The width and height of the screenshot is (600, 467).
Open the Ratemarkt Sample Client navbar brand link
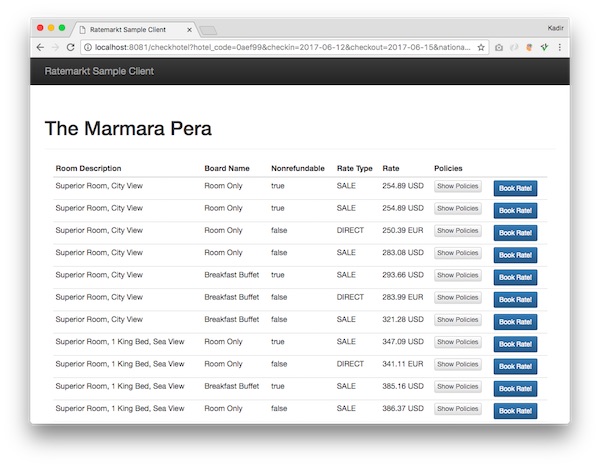(99, 71)
